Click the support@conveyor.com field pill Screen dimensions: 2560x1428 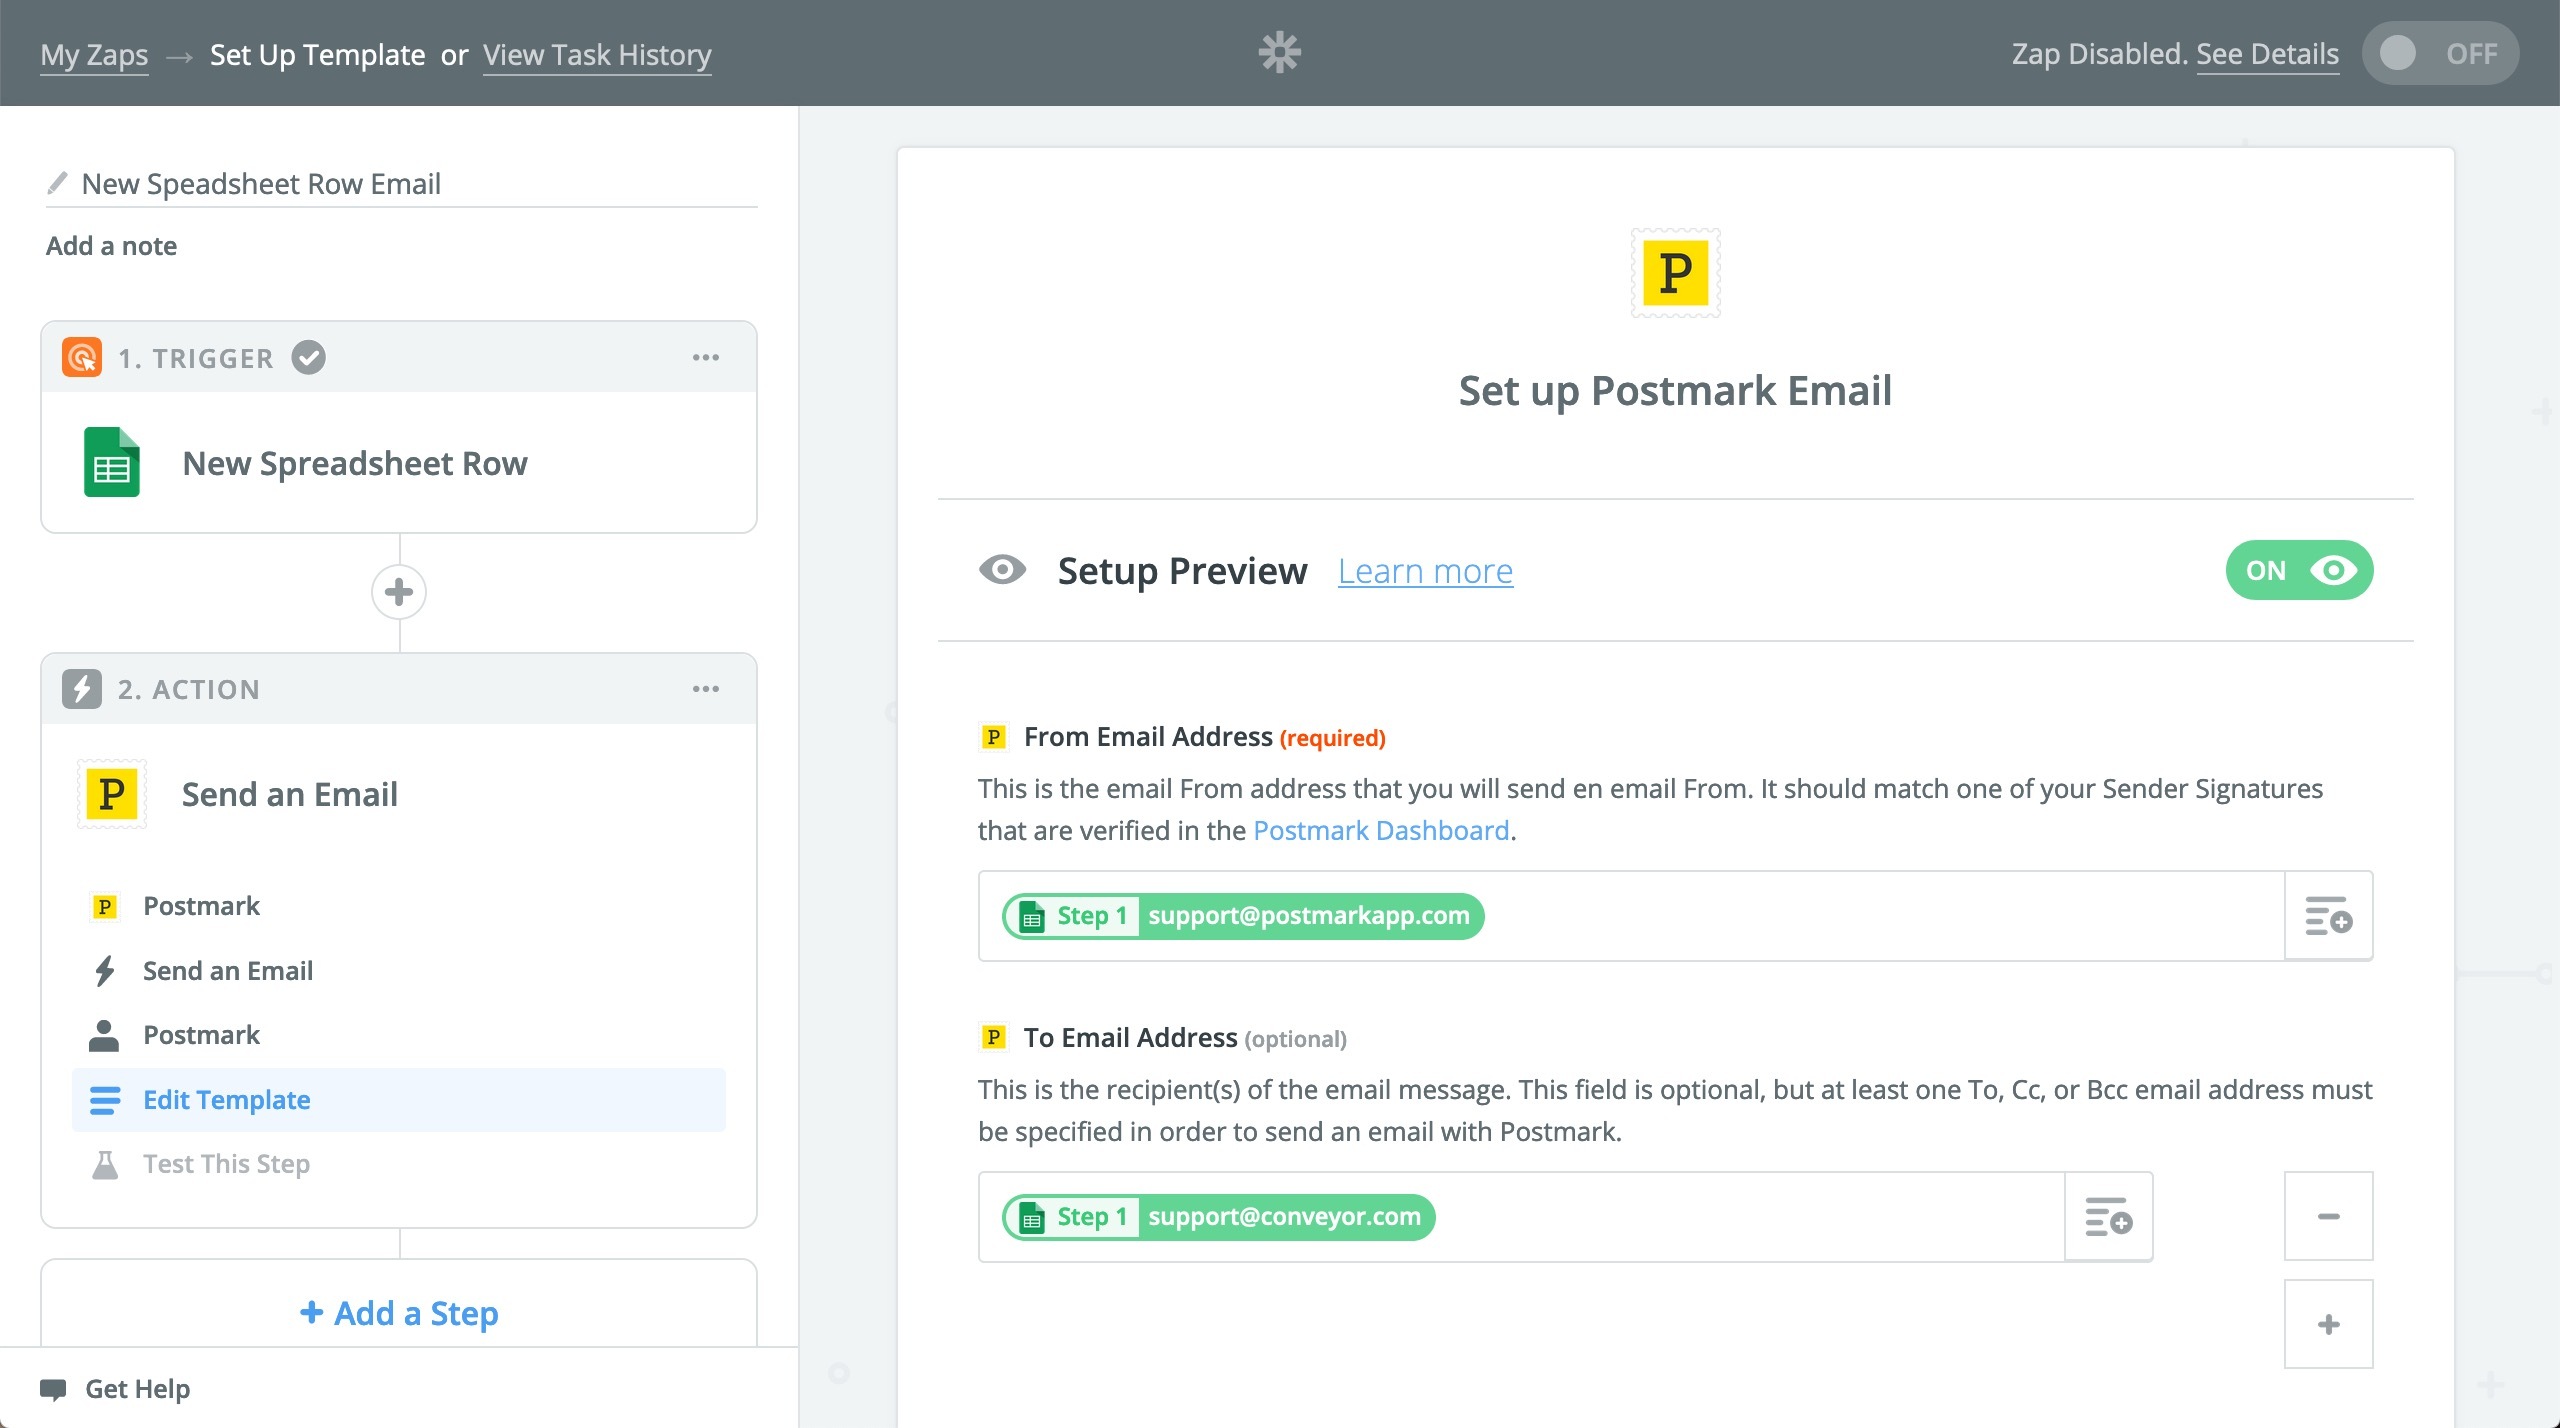pyautogui.click(x=1219, y=1217)
